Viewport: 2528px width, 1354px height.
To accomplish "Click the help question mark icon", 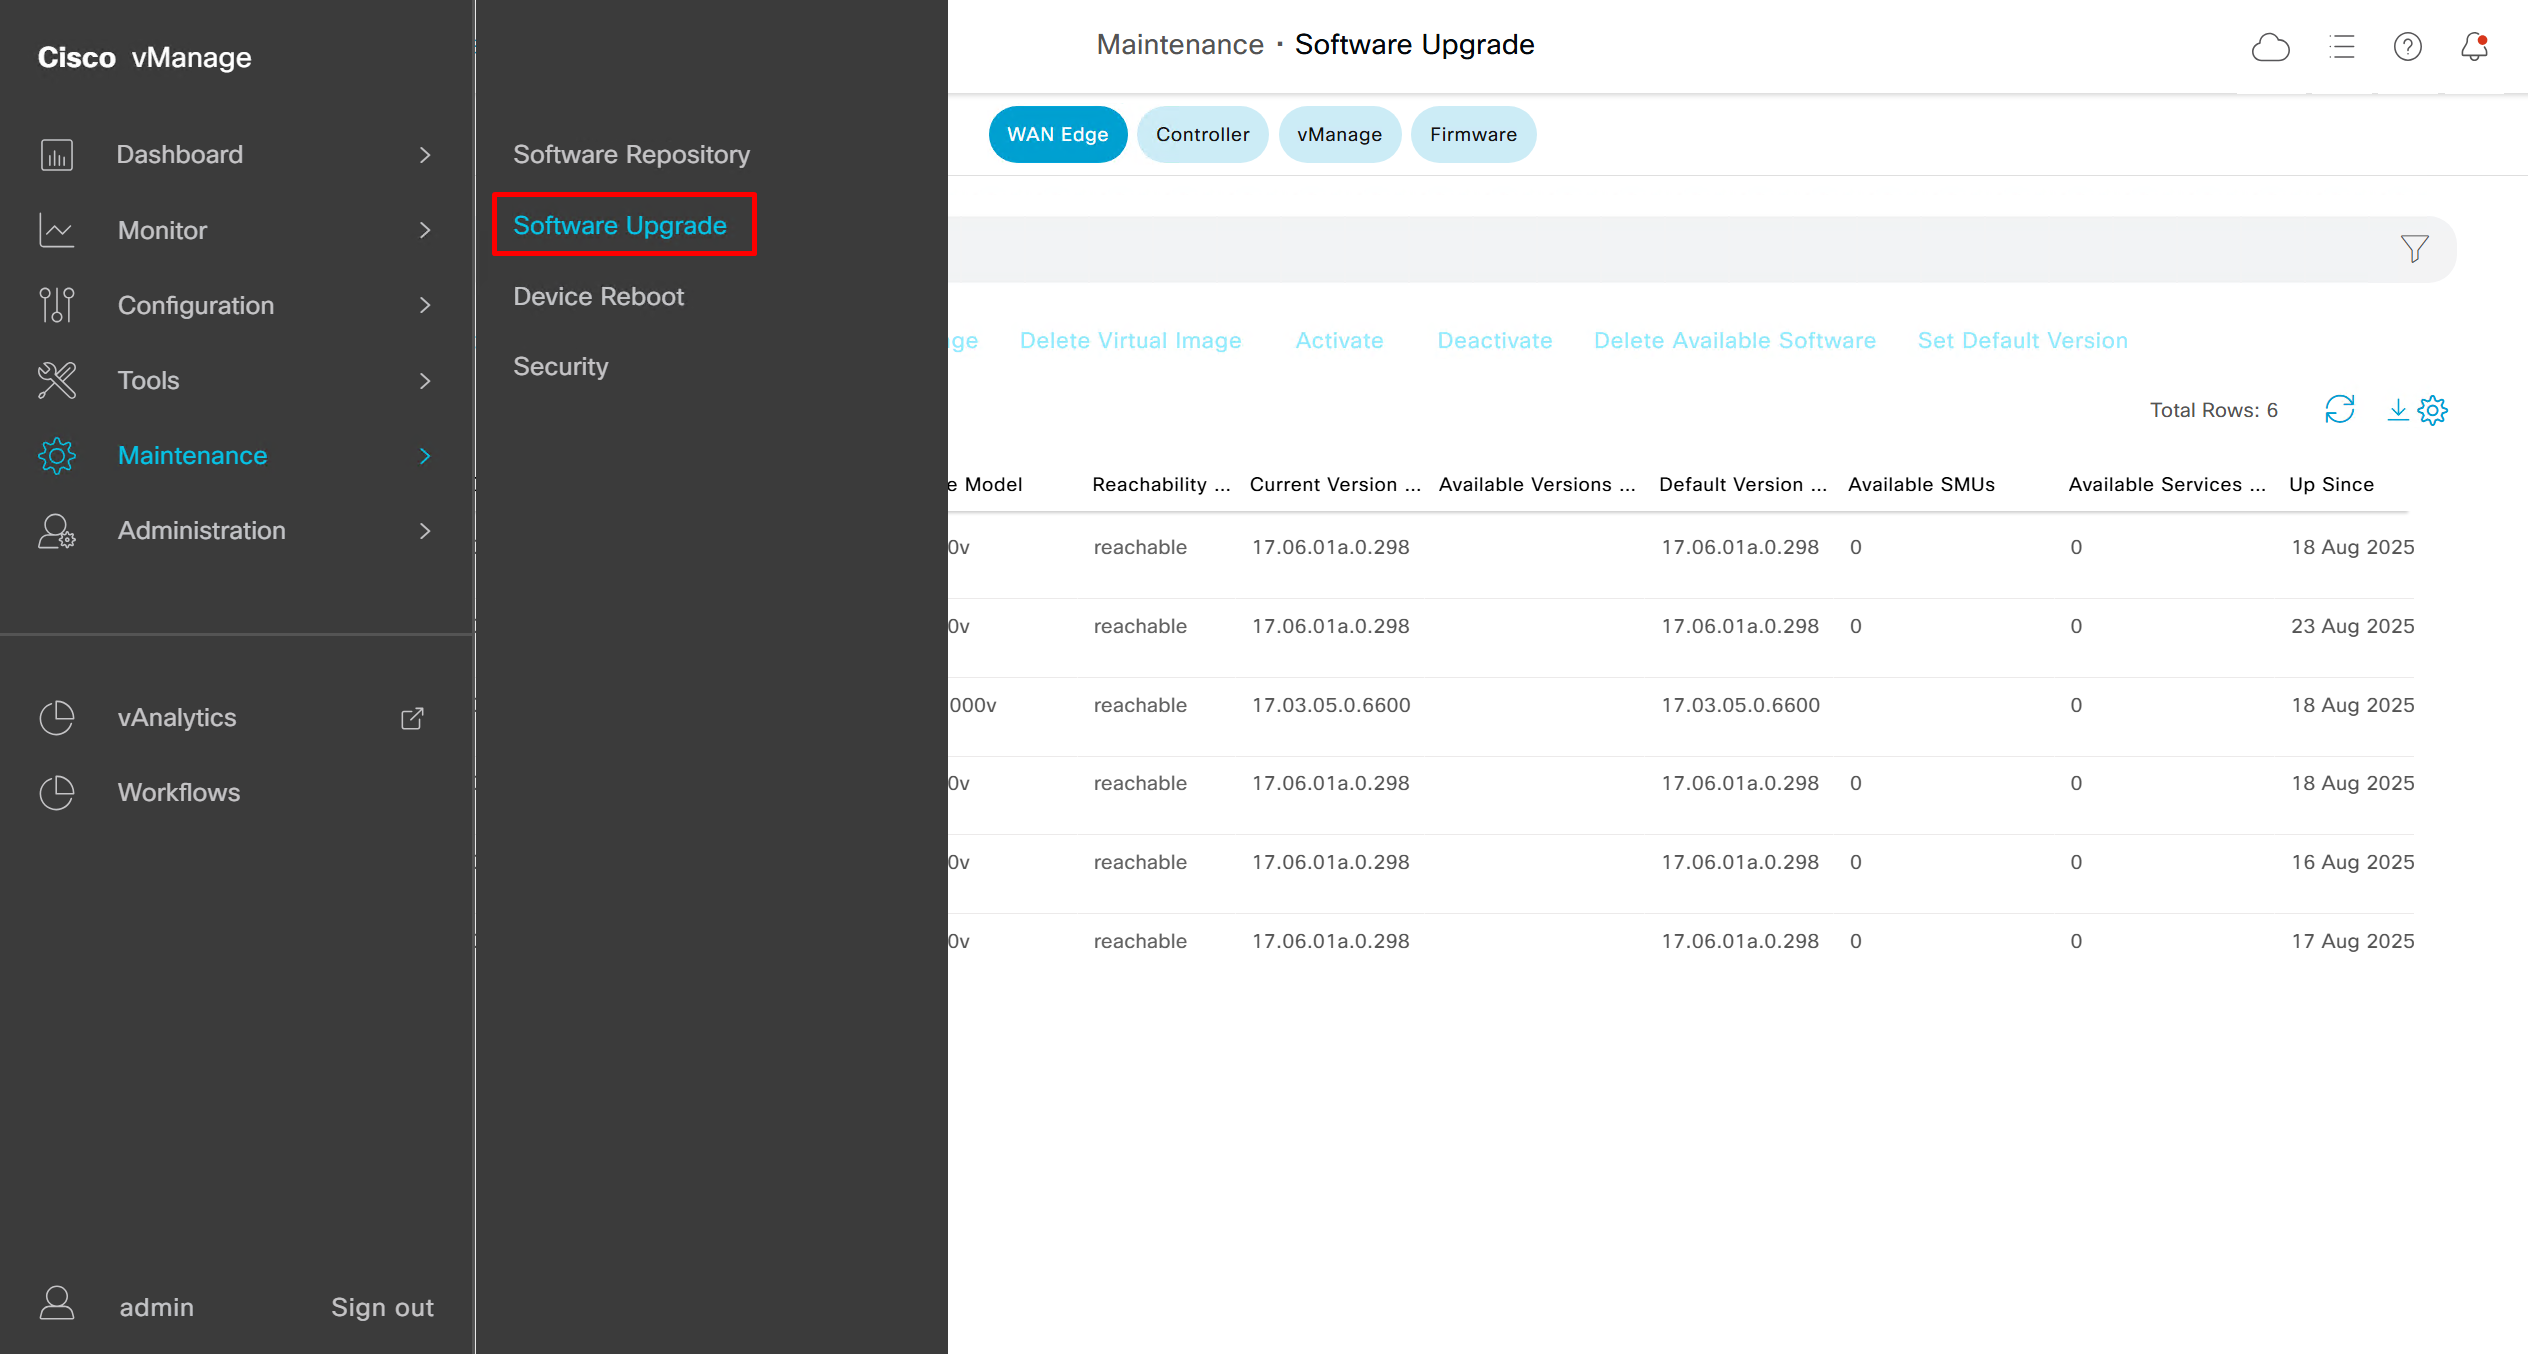I will coord(2407,47).
